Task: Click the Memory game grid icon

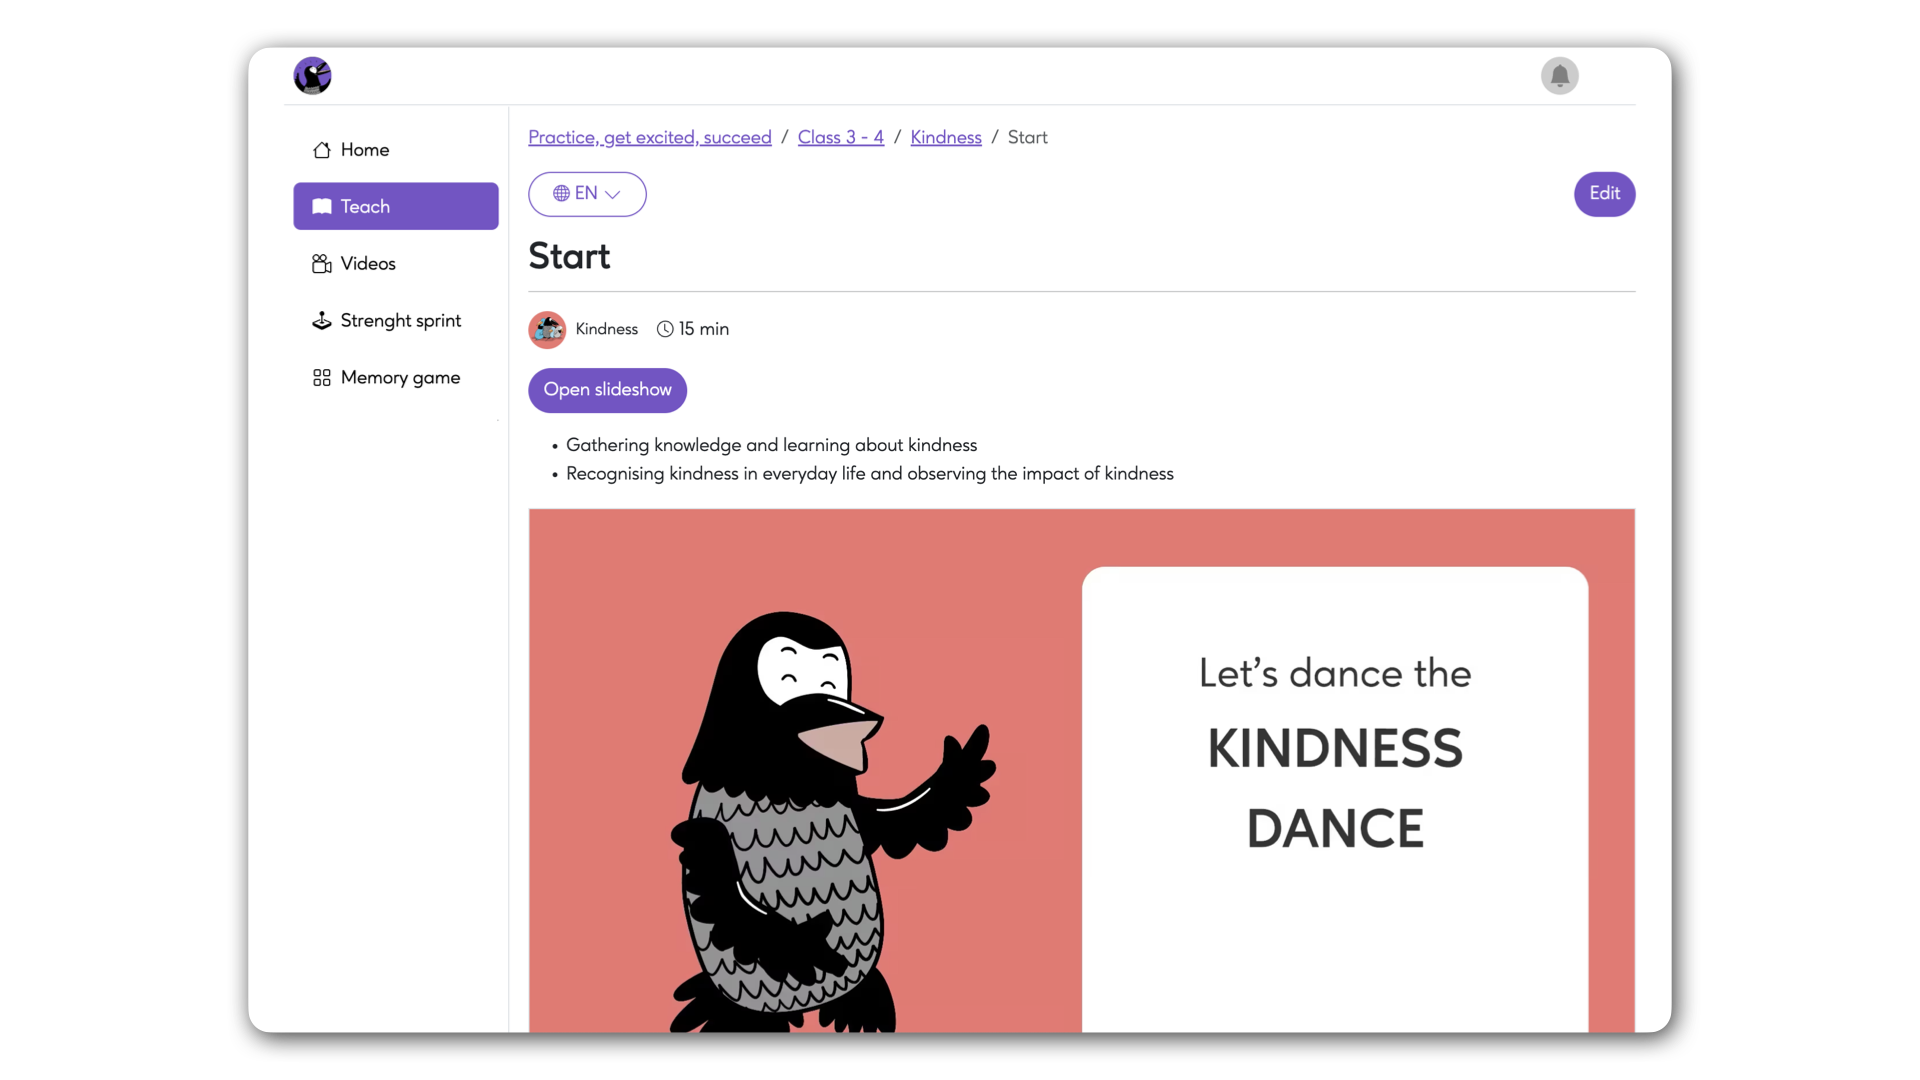Action: 321,378
